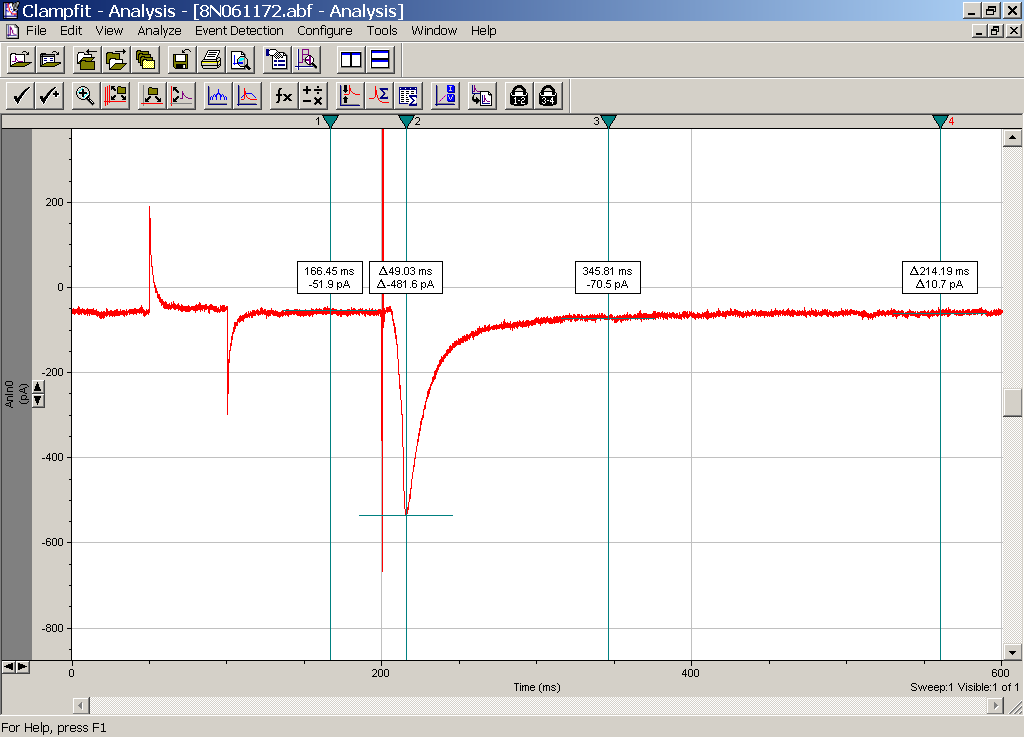The width and height of the screenshot is (1024, 737).
Task: Open the Analyze menu
Action: 159,31
